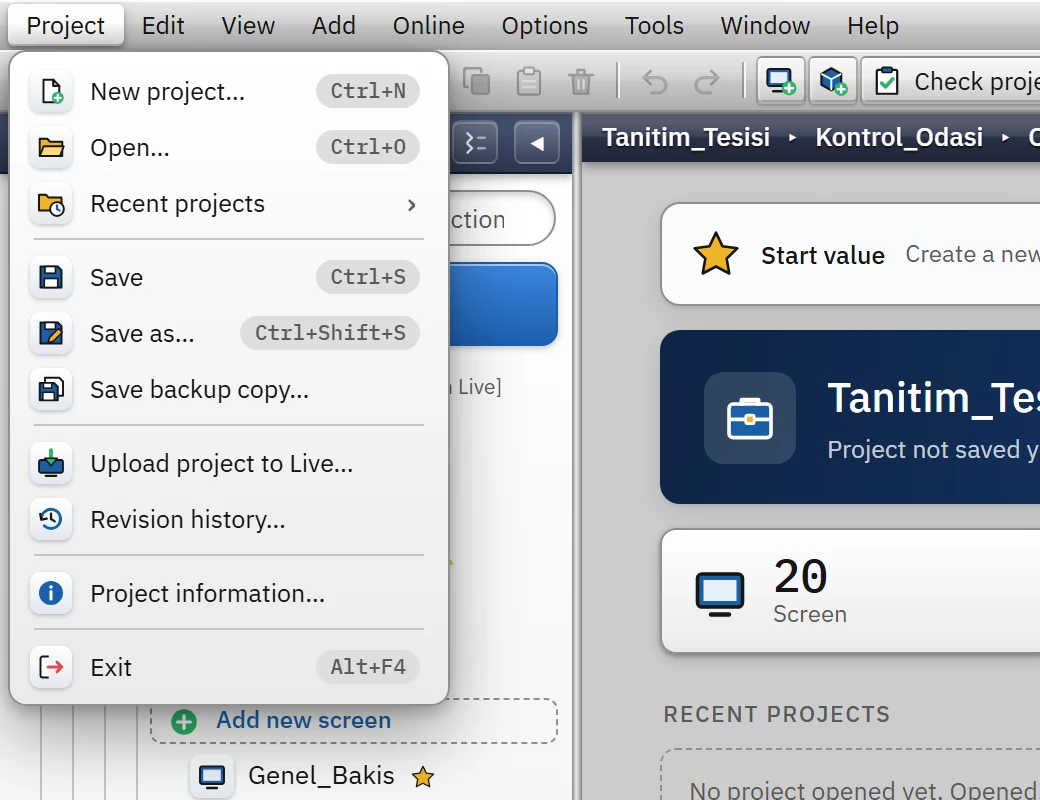Image resolution: width=1040 pixels, height=800 pixels.
Task: Click the search field behind the menu
Action: (x=502, y=218)
